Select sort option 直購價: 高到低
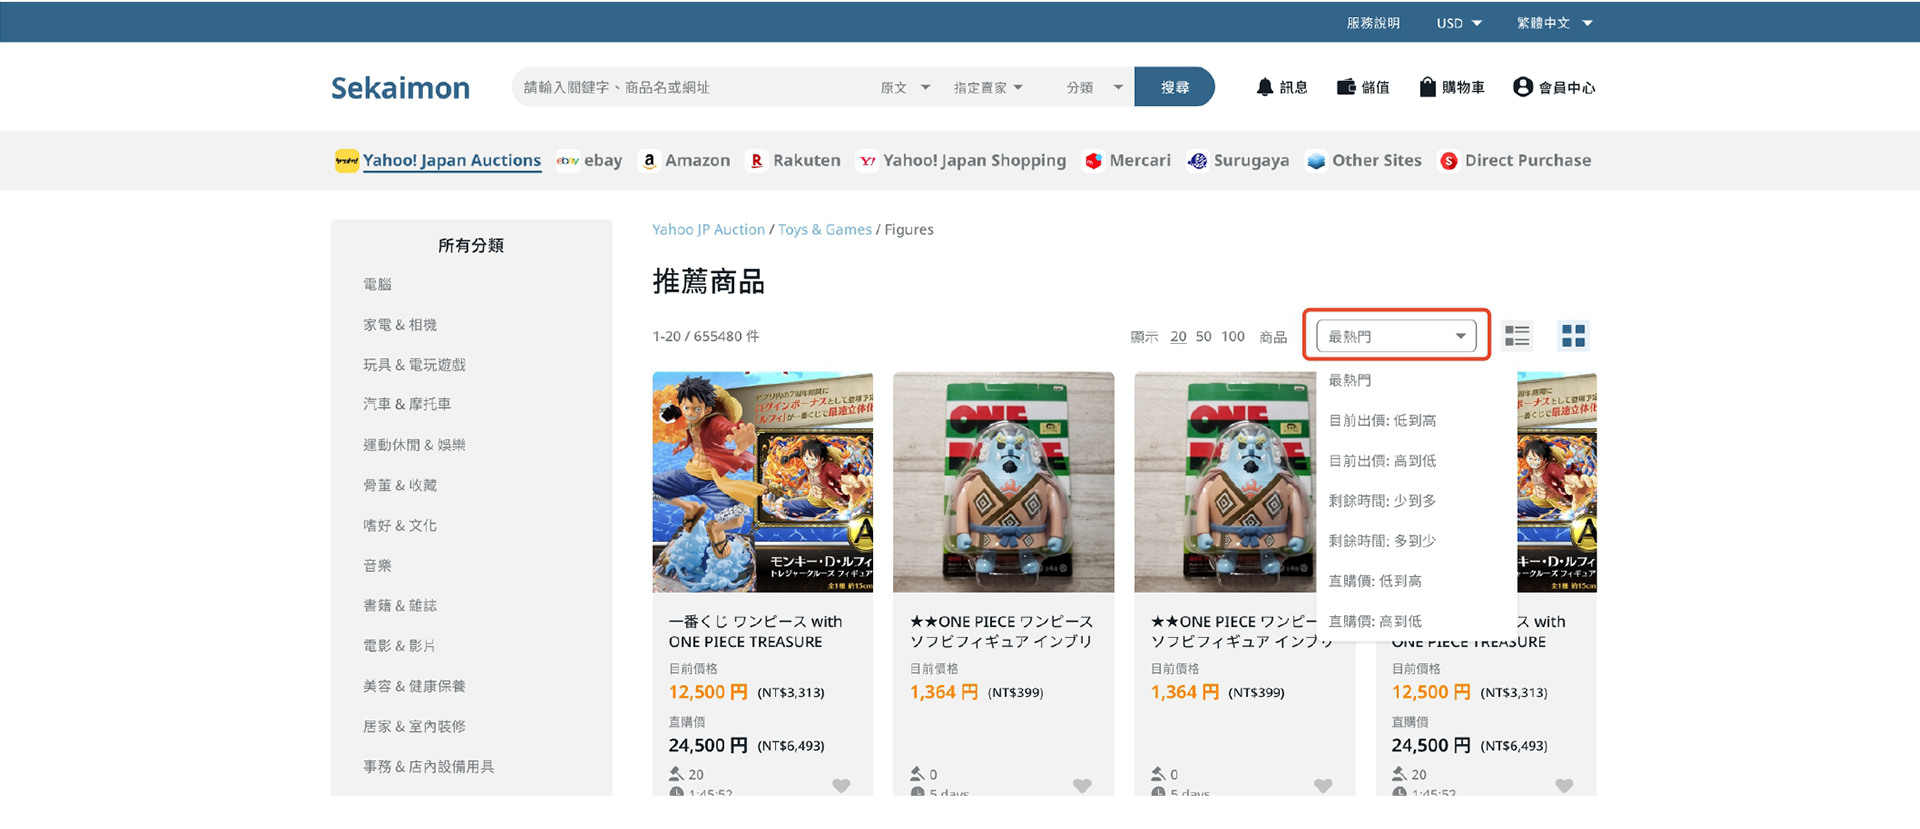 click(1375, 621)
